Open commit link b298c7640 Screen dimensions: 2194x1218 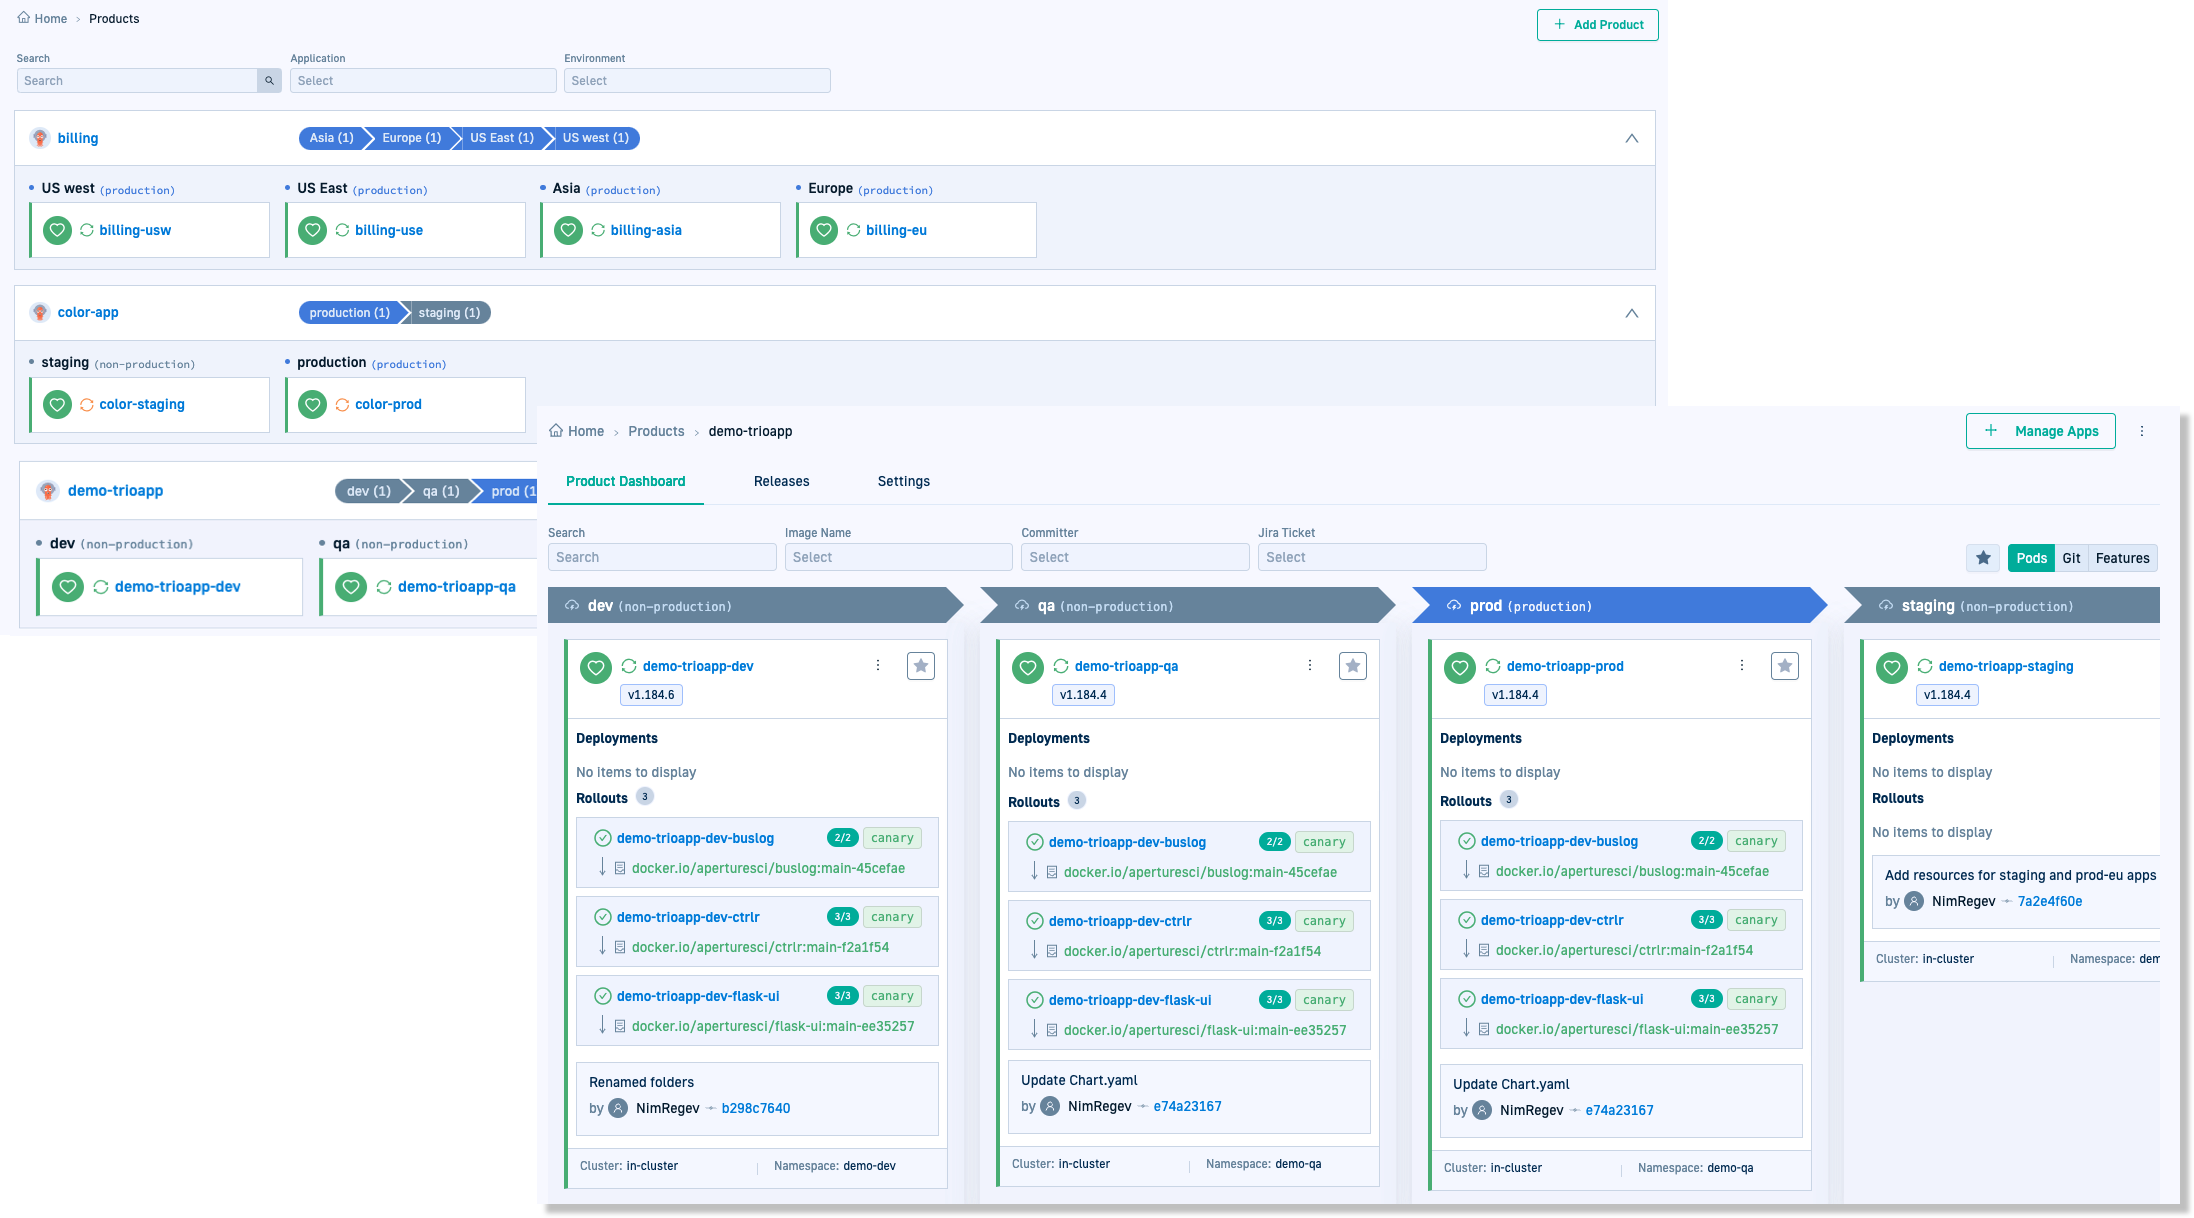pos(755,1108)
